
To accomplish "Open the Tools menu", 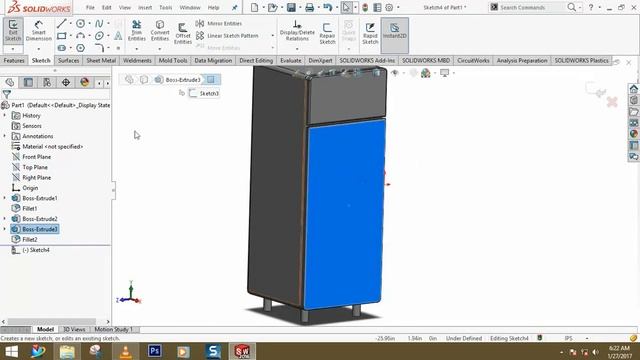I will 165,7.
